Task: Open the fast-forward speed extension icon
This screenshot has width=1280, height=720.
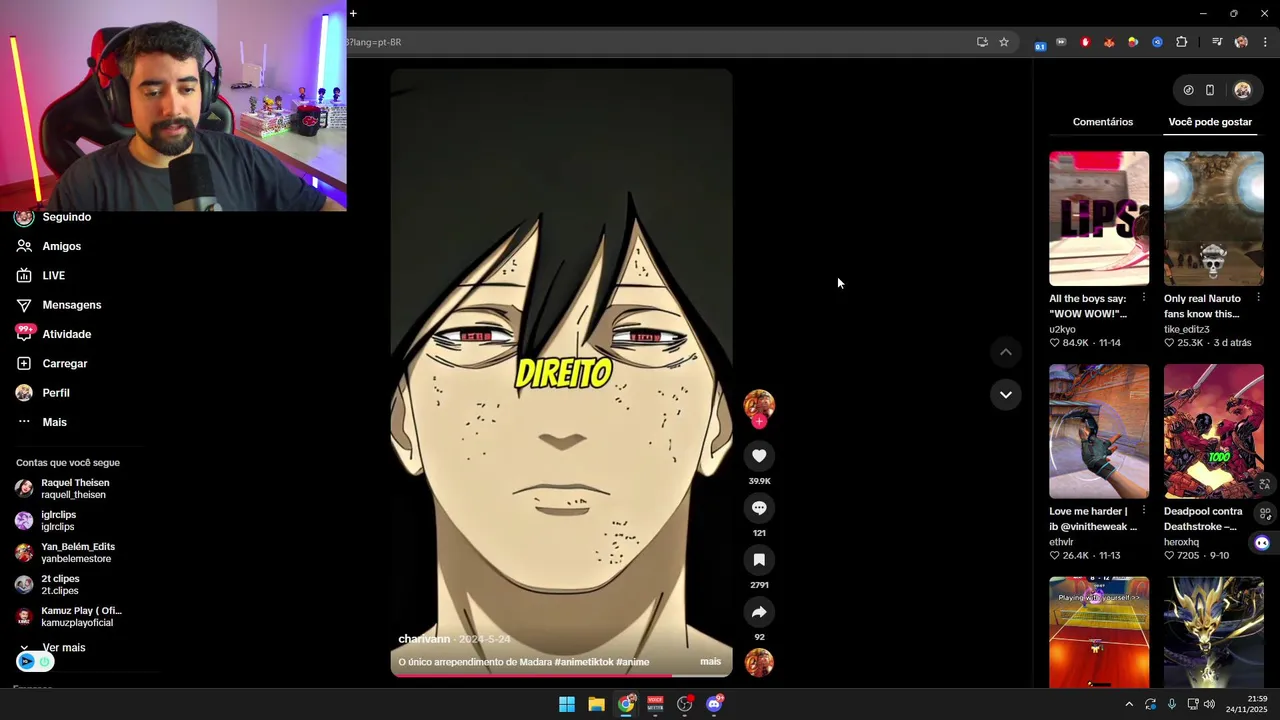Action: pos(1061,42)
